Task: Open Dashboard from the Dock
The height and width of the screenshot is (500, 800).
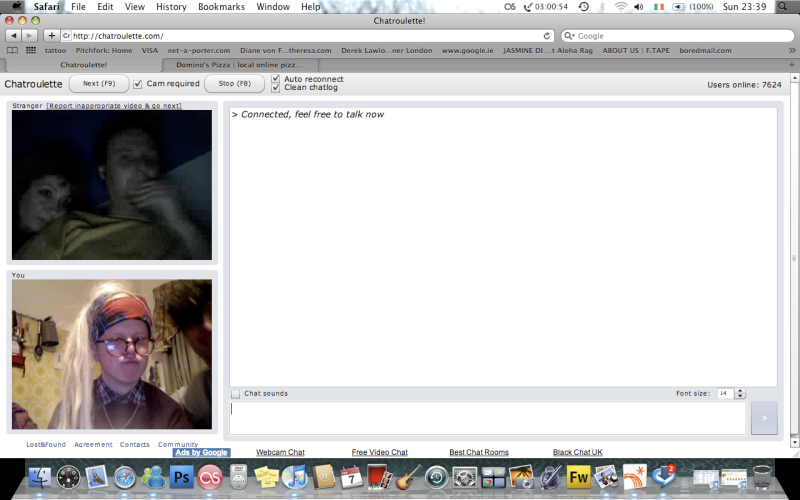Action: [x=68, y=478]
